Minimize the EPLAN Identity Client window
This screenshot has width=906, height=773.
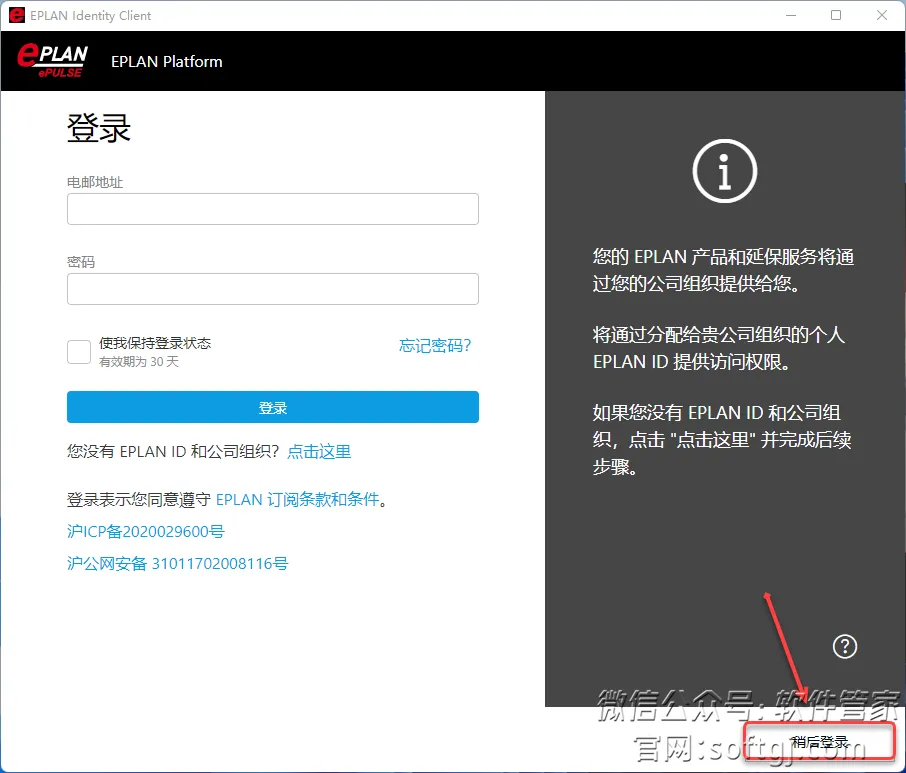[x=789, y=15]
